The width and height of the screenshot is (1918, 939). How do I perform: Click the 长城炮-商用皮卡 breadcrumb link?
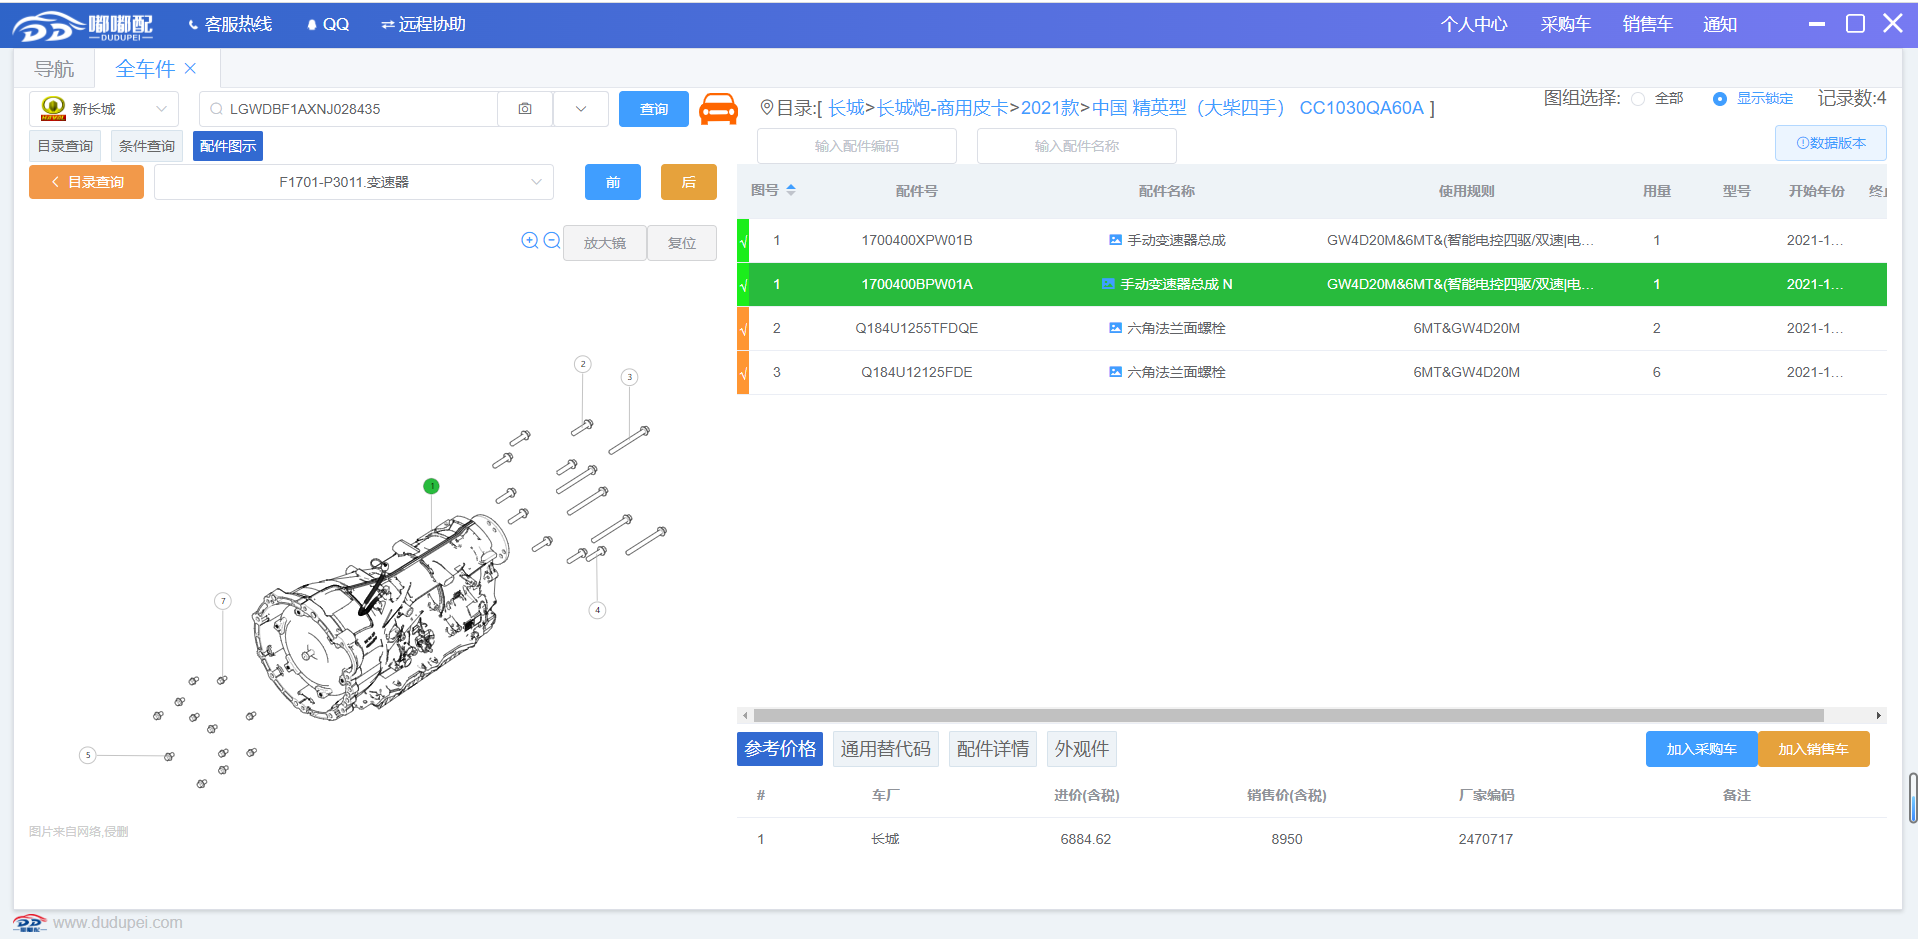coord(943,108)
